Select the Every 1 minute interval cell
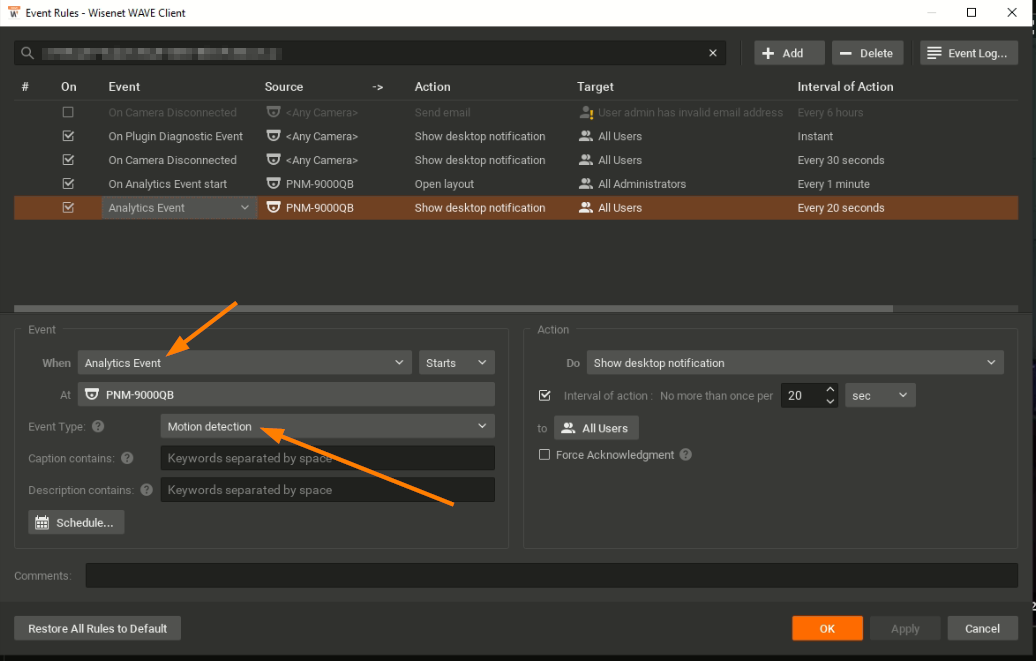Image resolution: width=1036 pixels, height=661 pixels. (833, 184)
